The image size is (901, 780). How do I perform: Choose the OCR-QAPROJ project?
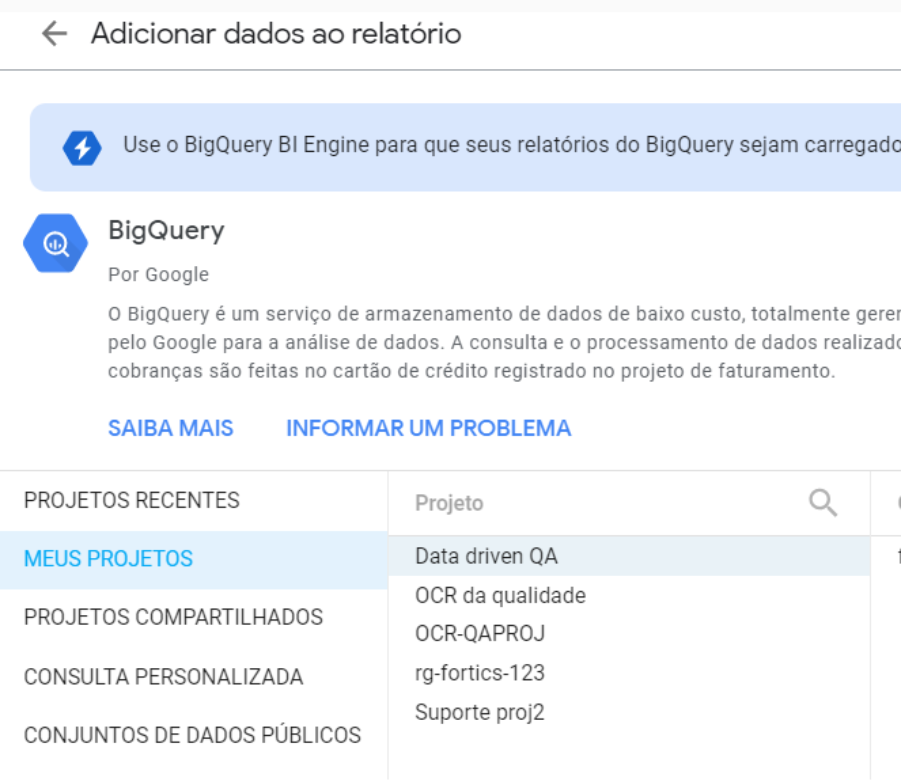[x=629, y=634]
